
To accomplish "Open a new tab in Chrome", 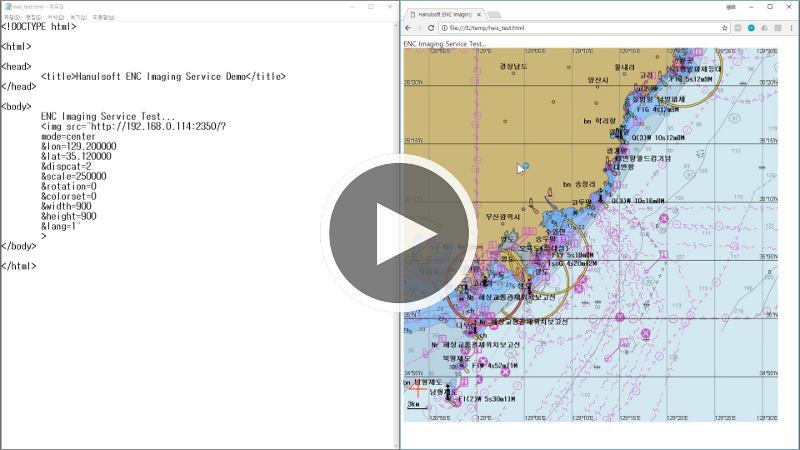I will coord(494,14).
